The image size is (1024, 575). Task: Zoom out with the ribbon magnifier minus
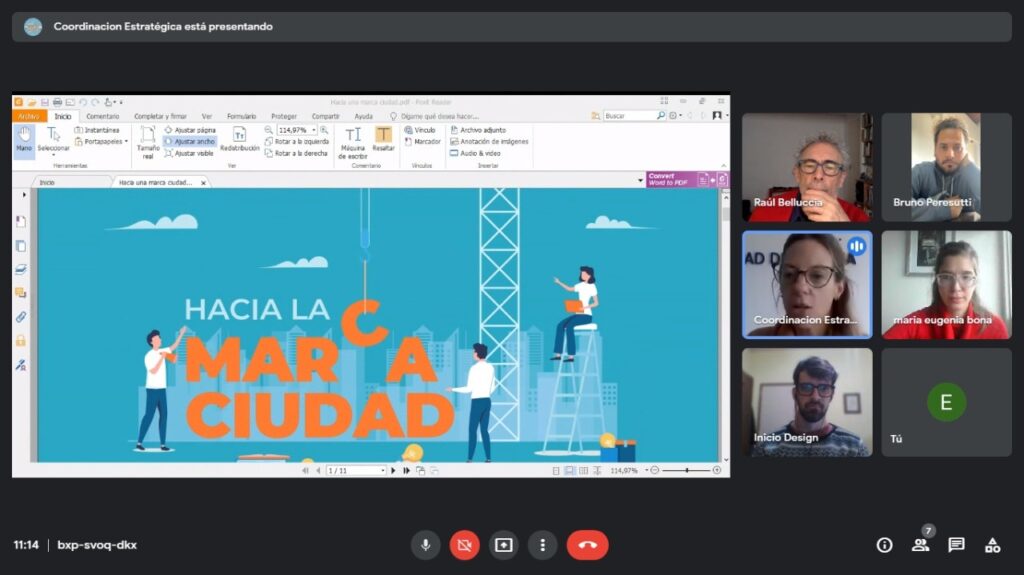pos(268,130)
